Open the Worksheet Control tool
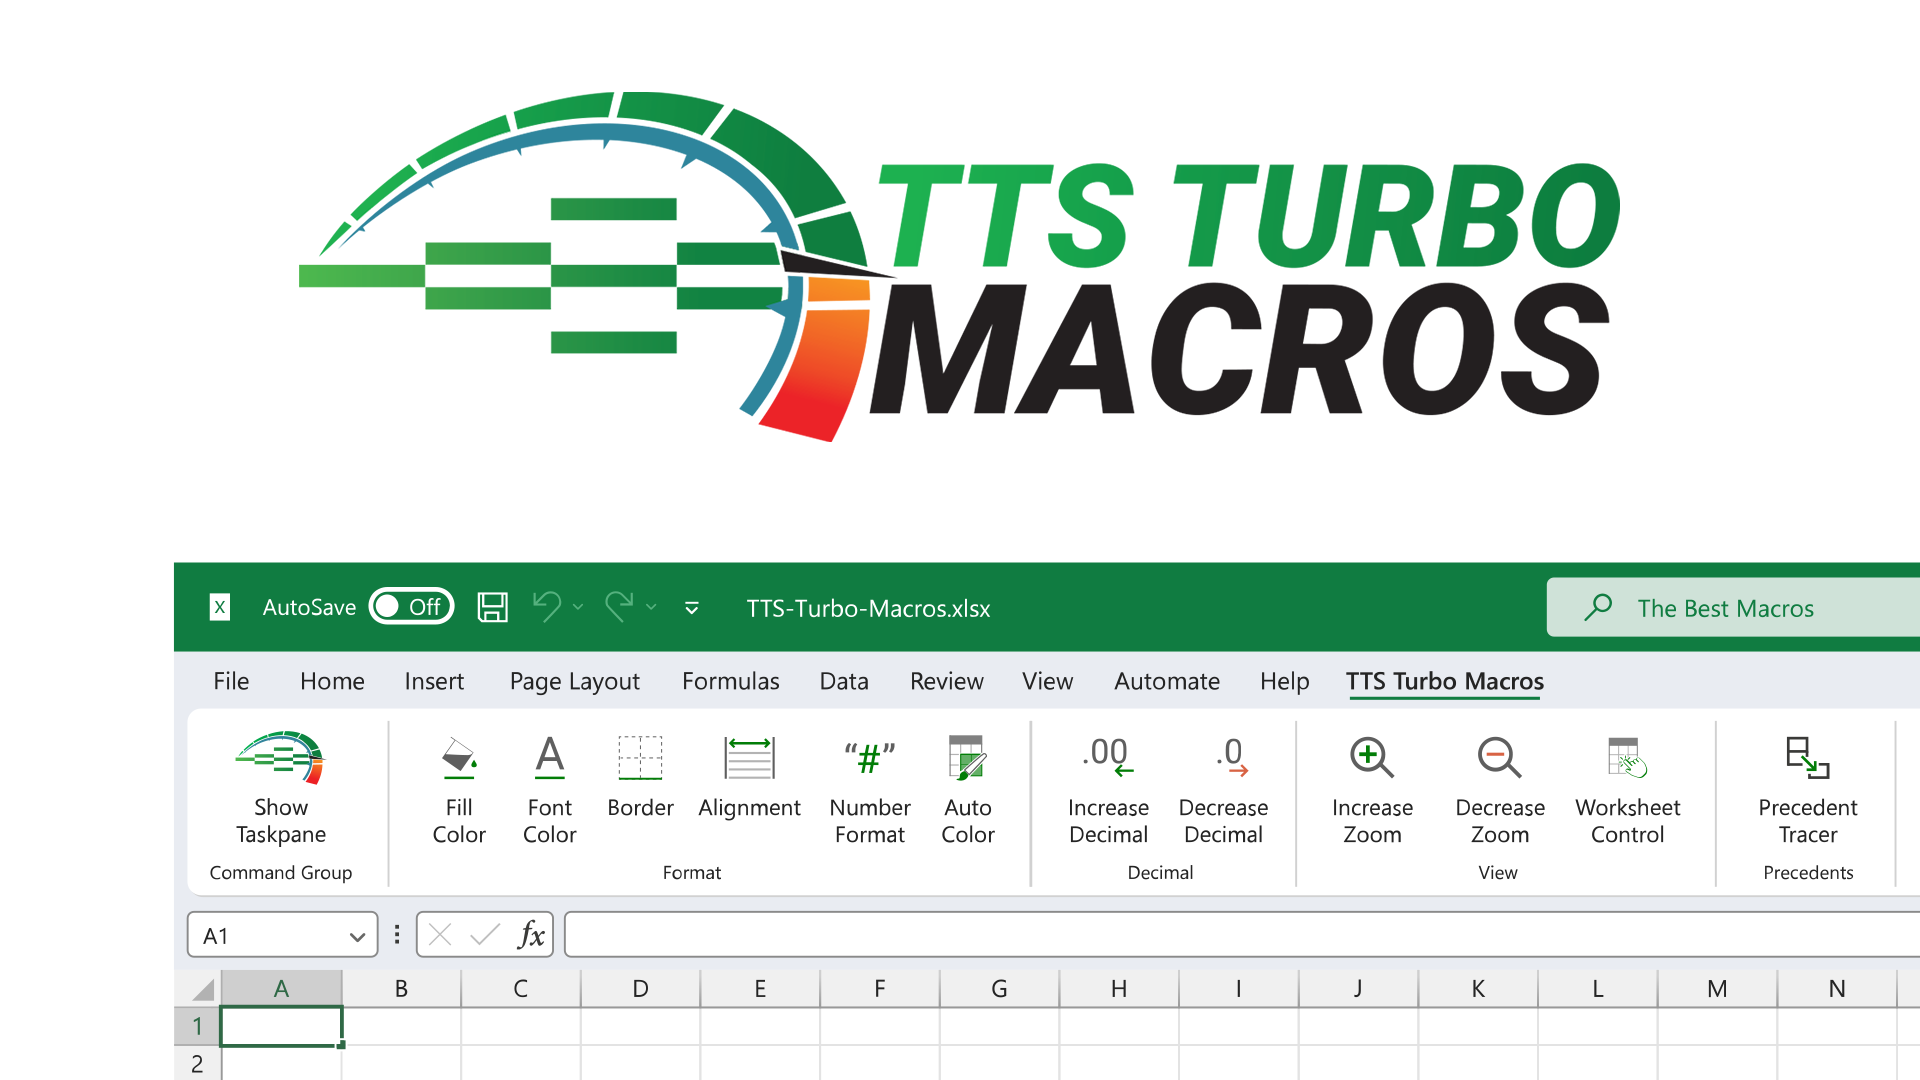1920x1080 pixels. pyautogui.click(x=1627, y=758)
